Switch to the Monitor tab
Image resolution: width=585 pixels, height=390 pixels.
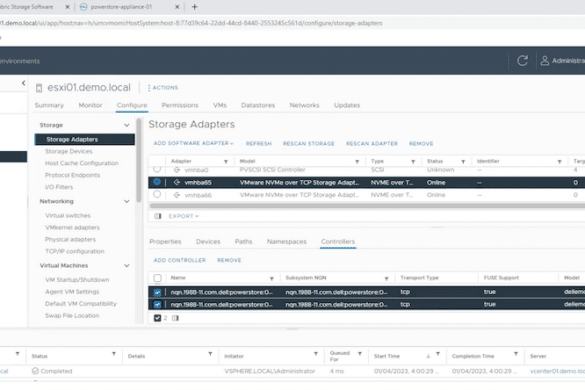point(90,105)
